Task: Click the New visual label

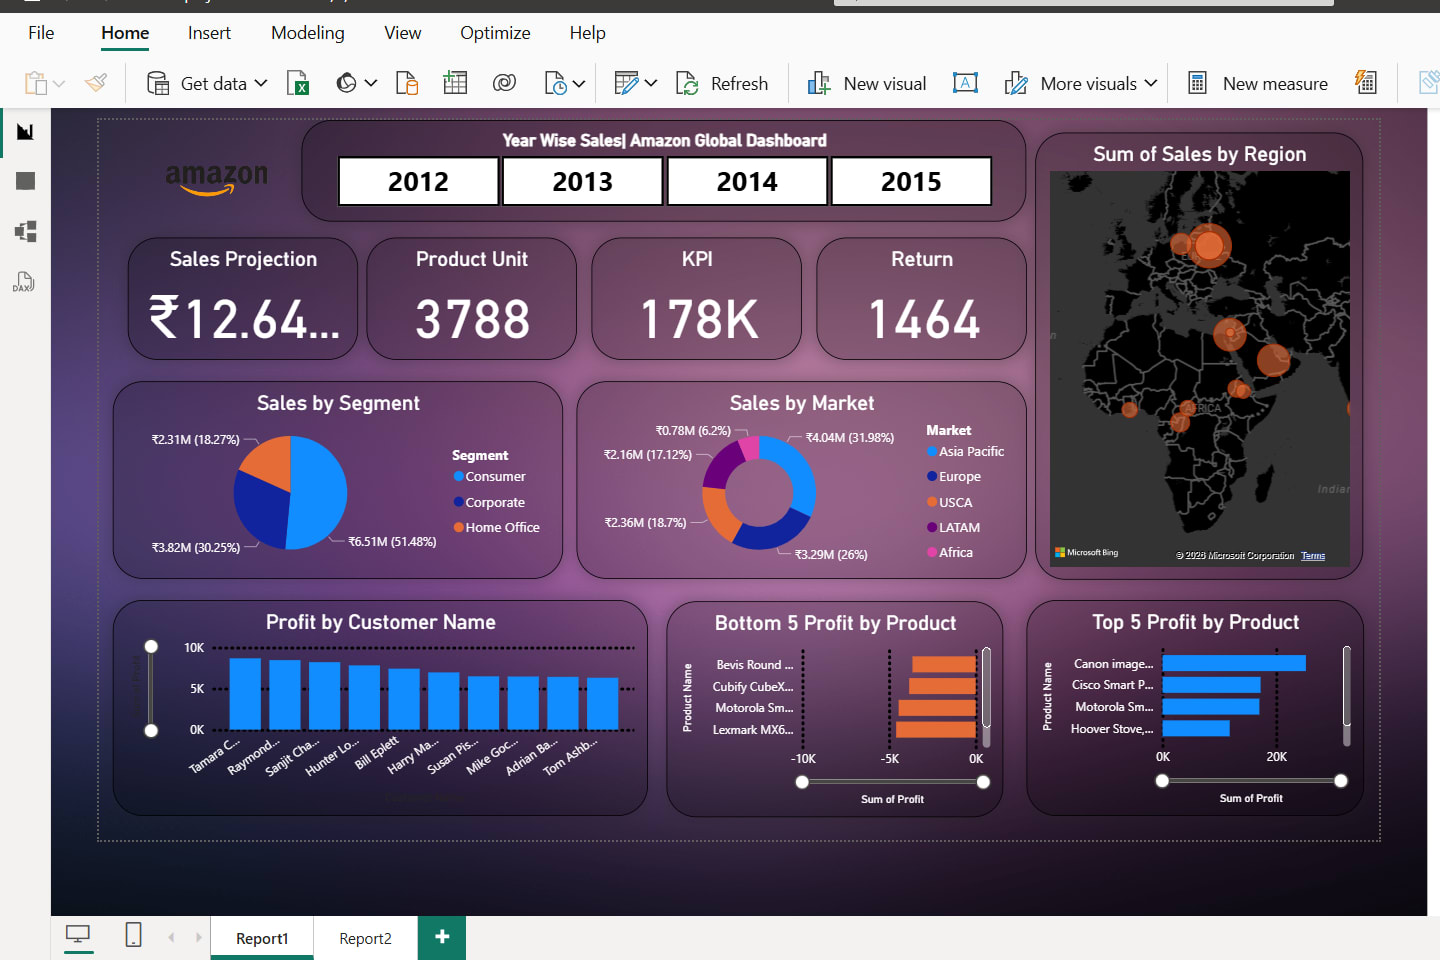Action: pos(885,84)
